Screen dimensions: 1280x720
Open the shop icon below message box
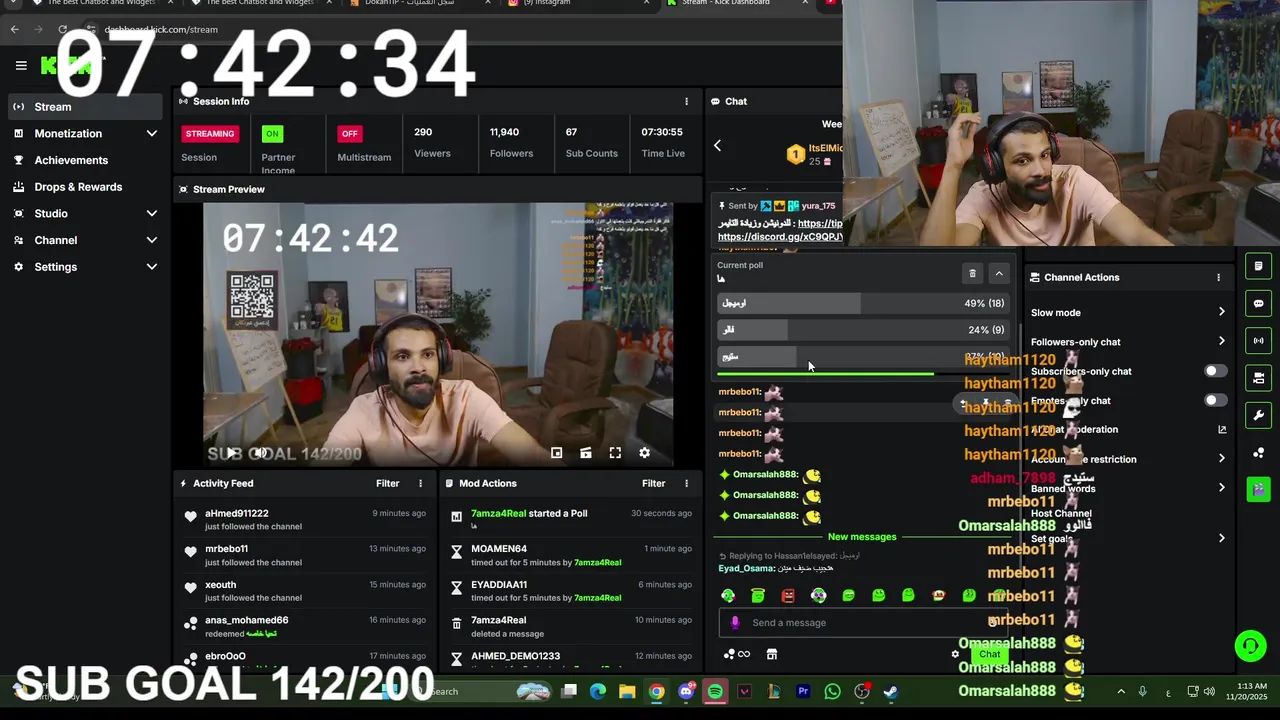point(772,654)
